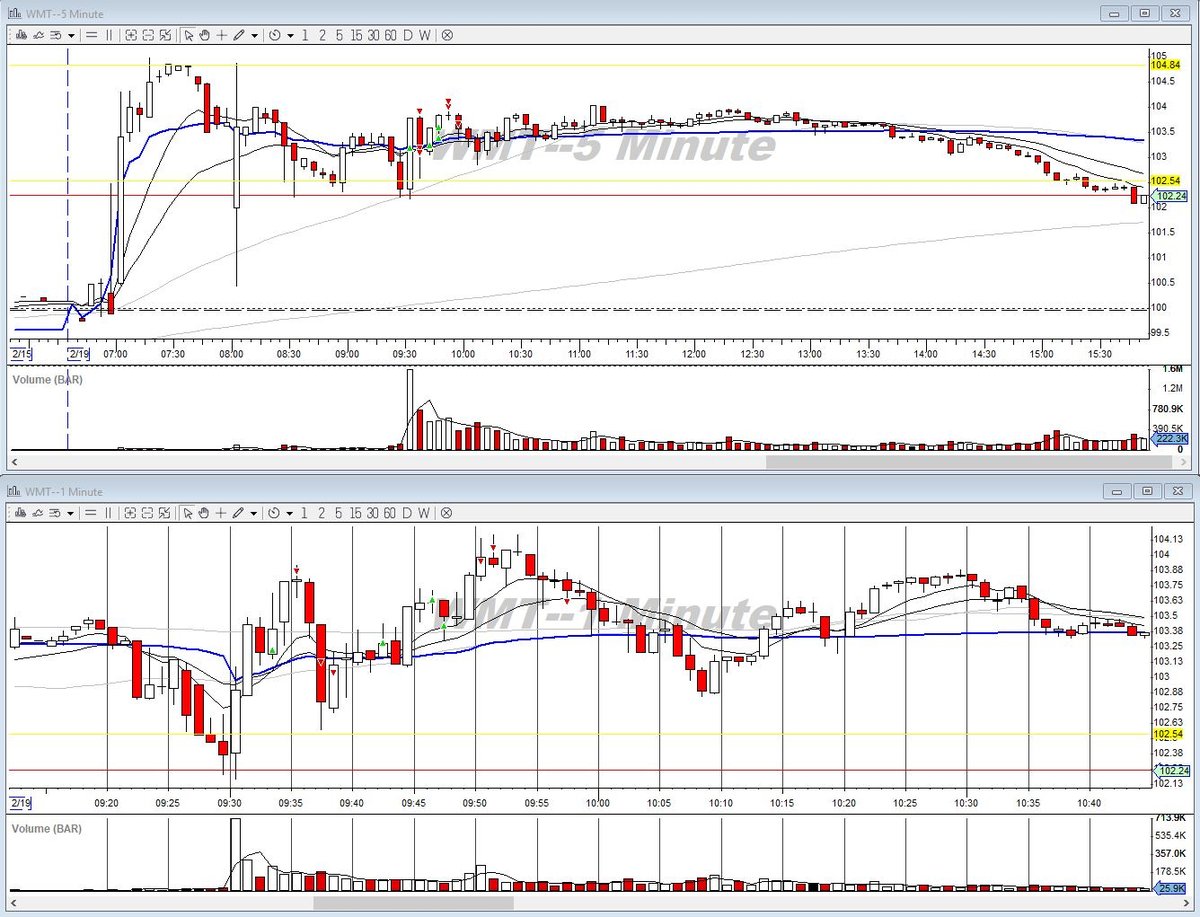This screenshot has height=917, width=1200.
Task: Select horizontal lines tool in 5 Minute toolbar
Action: click(x=92, y=35)
